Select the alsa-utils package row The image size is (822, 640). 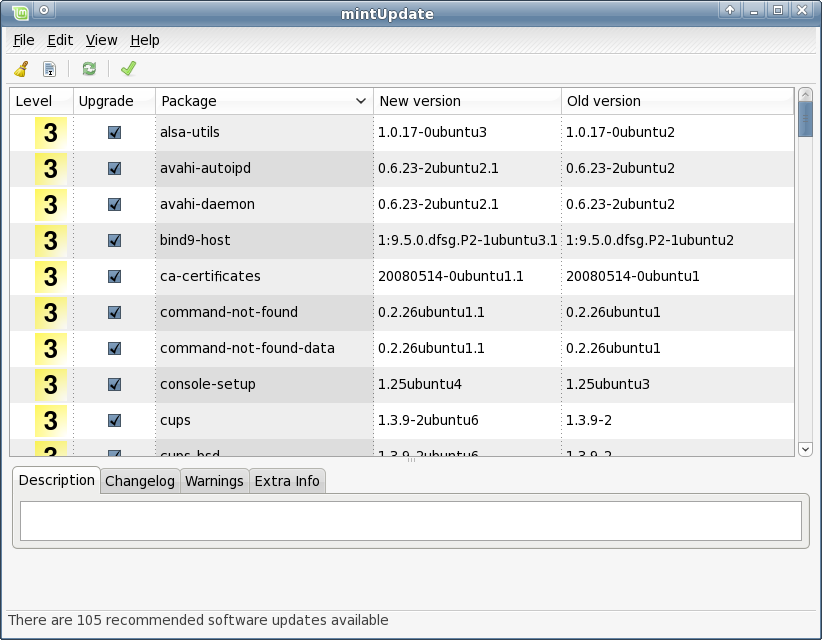click(402, 133)
